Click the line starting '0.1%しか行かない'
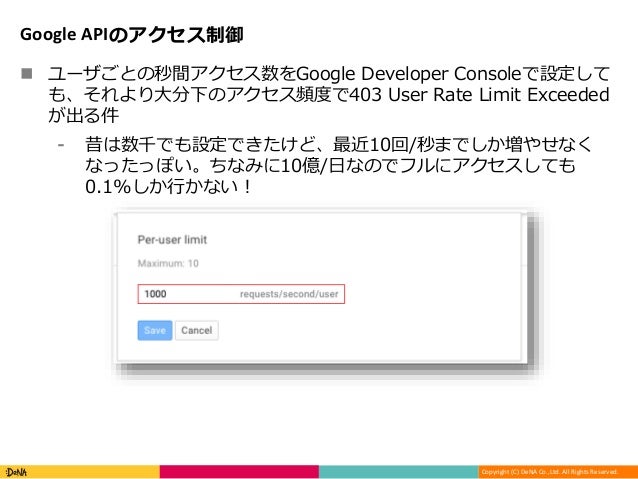 tap(168, 186)
